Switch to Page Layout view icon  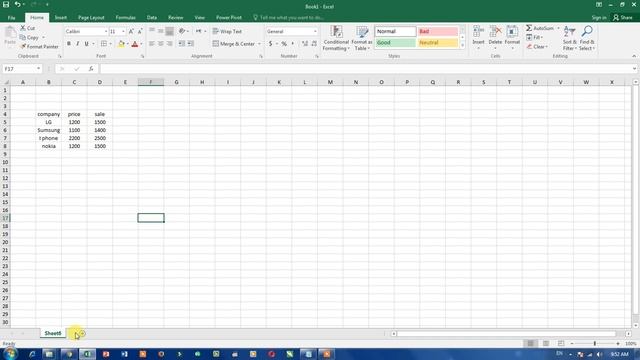coord(546,344)
